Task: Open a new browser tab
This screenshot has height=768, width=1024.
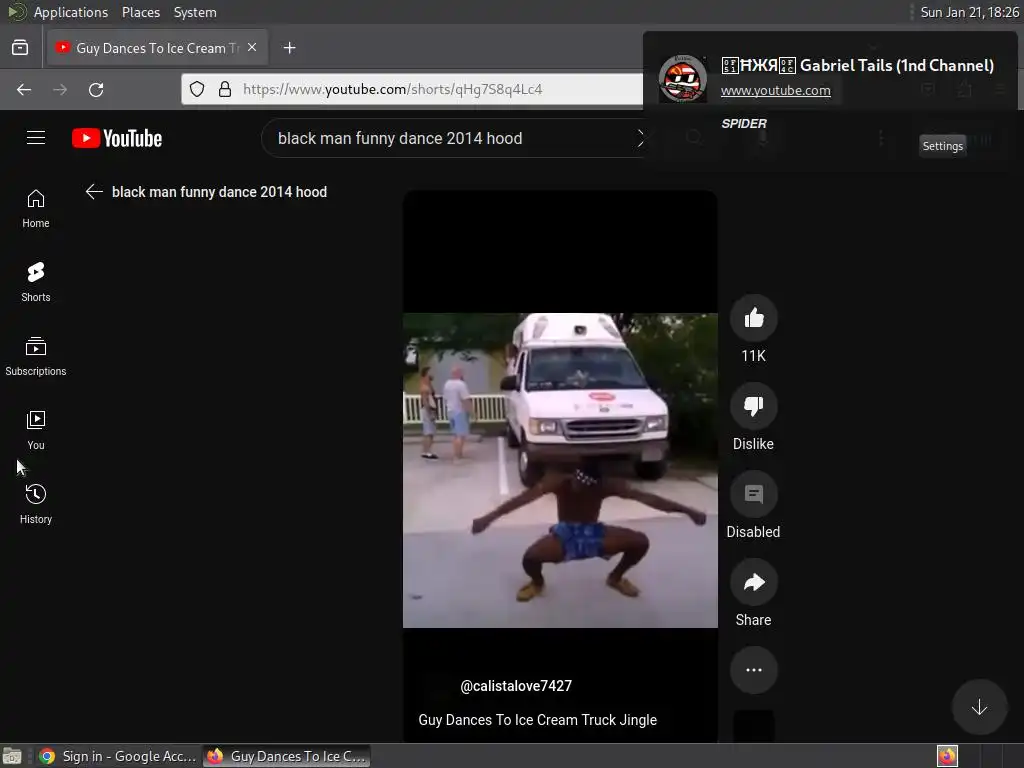Action: pos(289,48)
